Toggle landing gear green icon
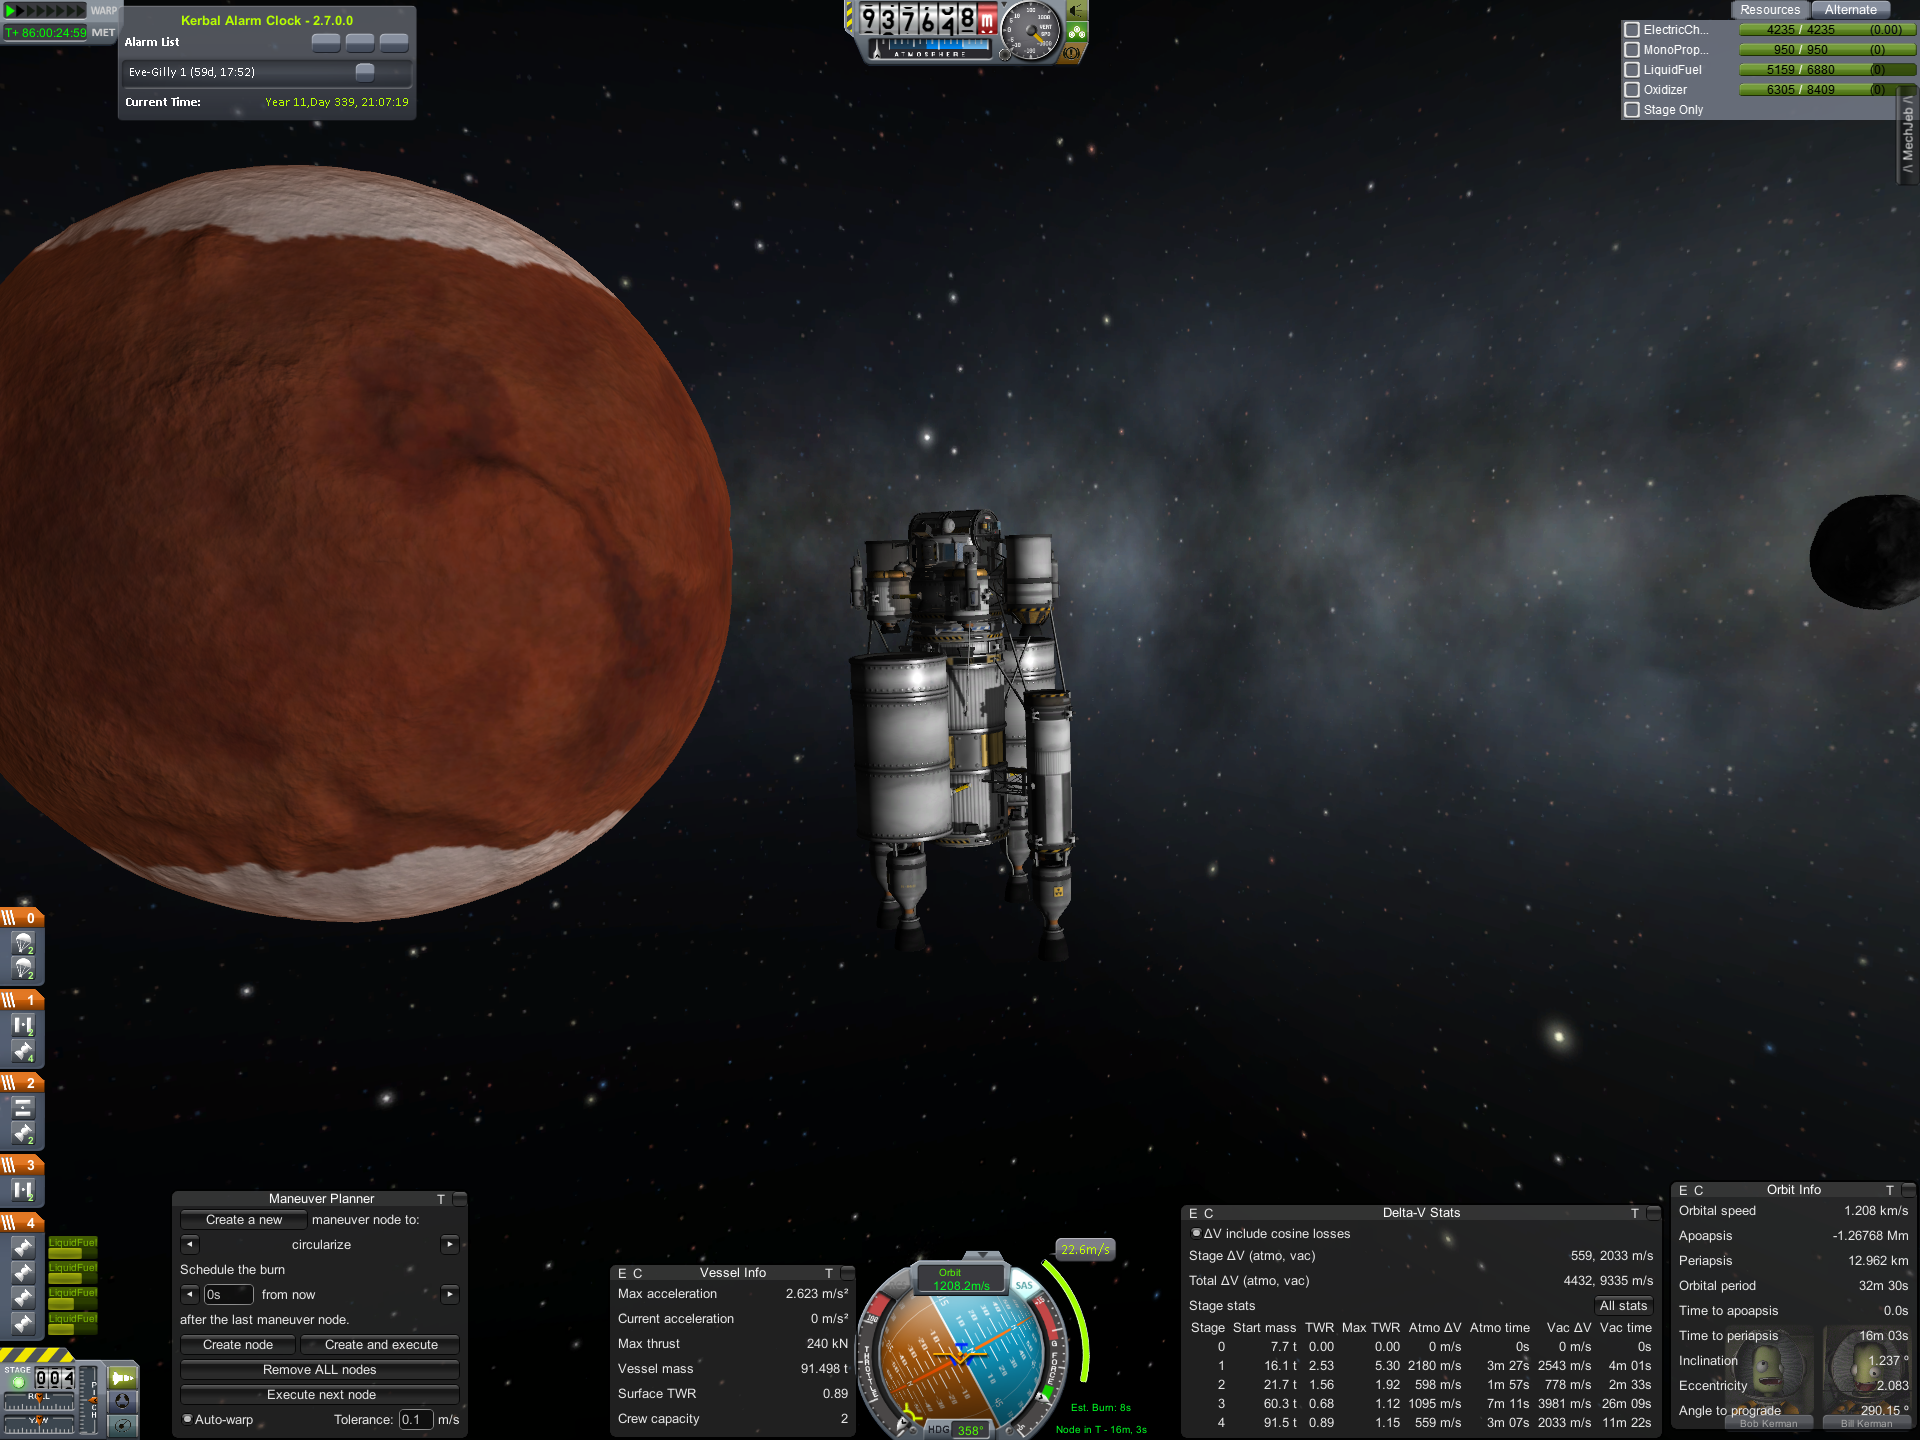Viewport: 1920px width, 1440px height. coord(1077,32)
